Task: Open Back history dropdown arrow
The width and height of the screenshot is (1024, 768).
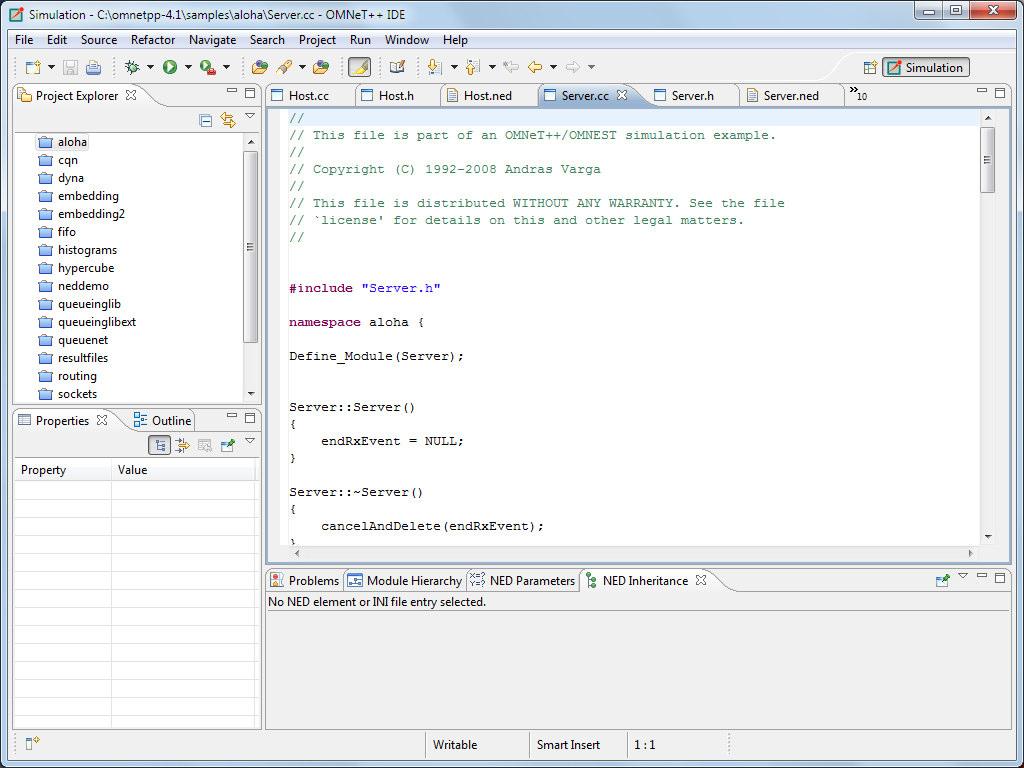Action: click(x=553, y=67)
